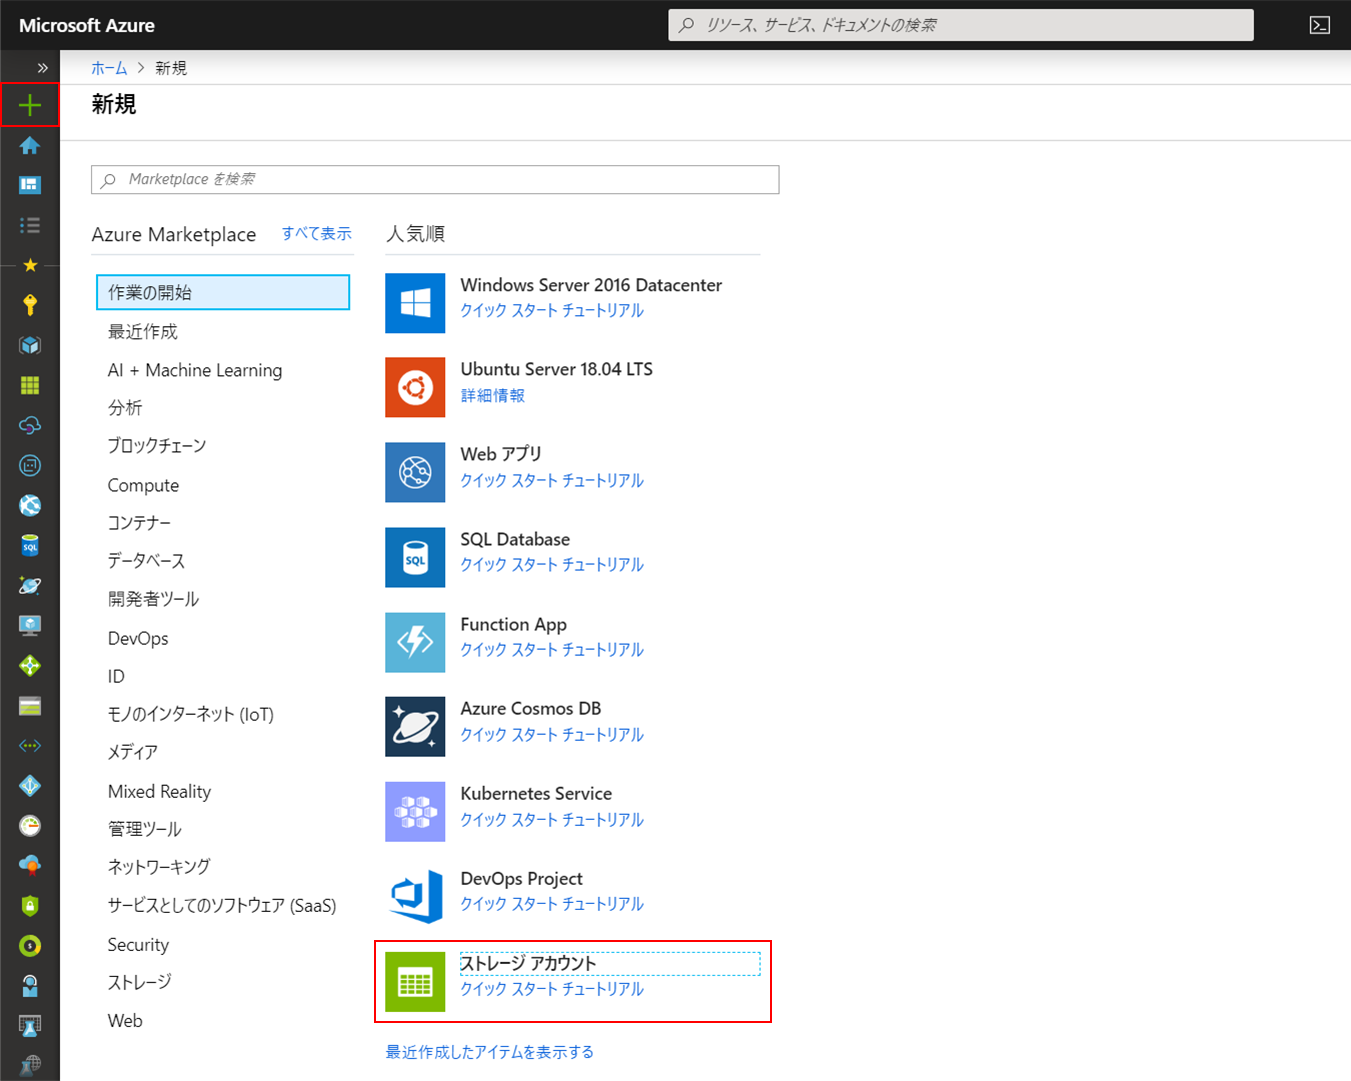Select ID category
Image resolution: width=1351 pixels, height=1081 pixels.
pos(116,676)
